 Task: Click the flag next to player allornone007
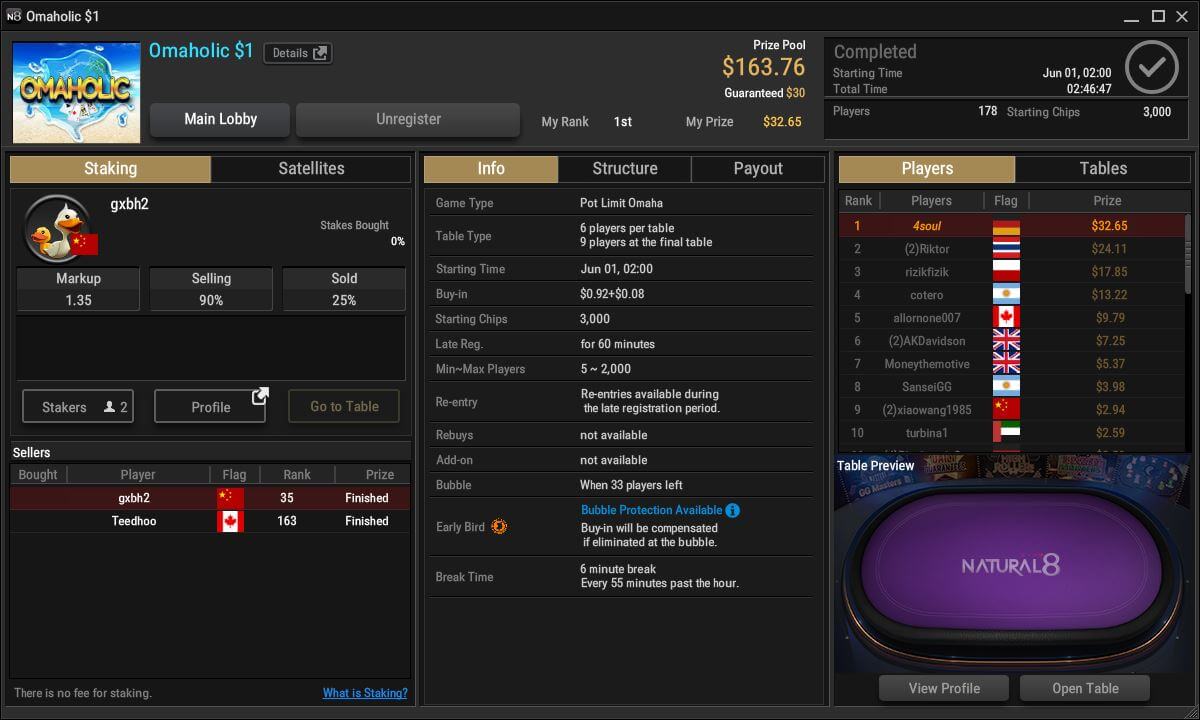1005,318
